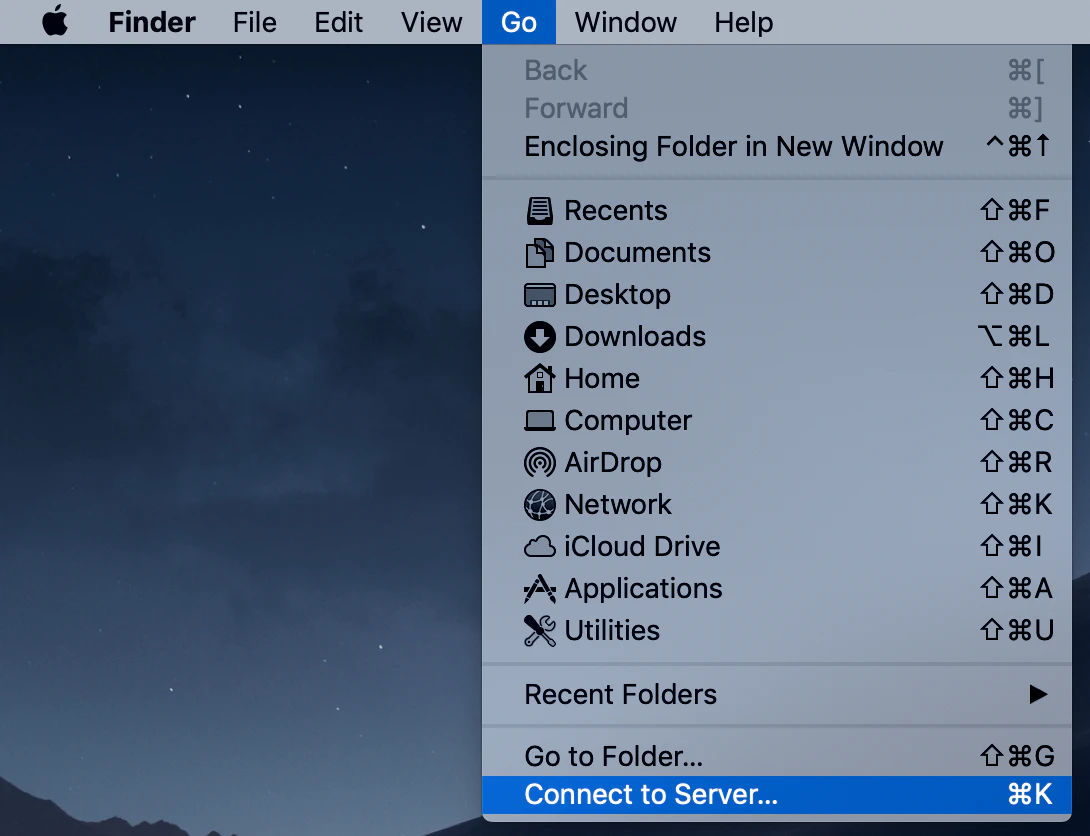Click the Network globe icon
Screen dimensions: 1090x836
tap(539, 505)
